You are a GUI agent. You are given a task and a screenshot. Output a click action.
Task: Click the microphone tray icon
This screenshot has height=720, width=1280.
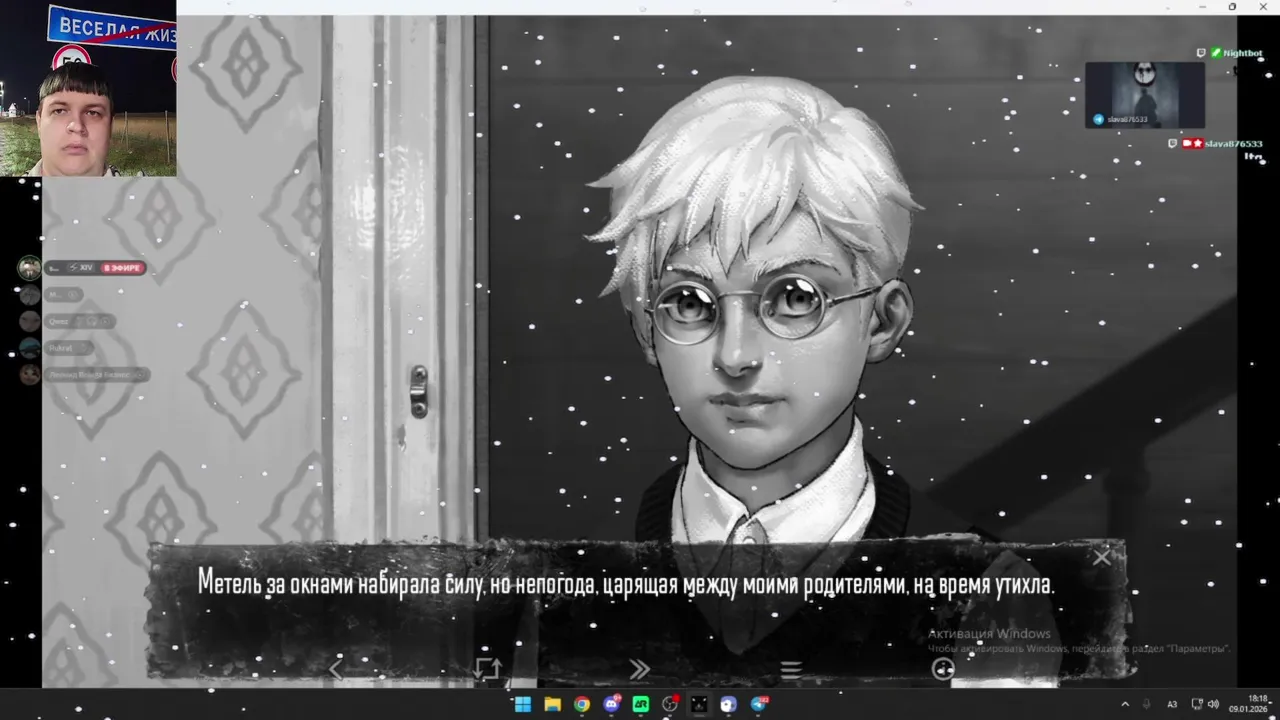point(1147,704)
